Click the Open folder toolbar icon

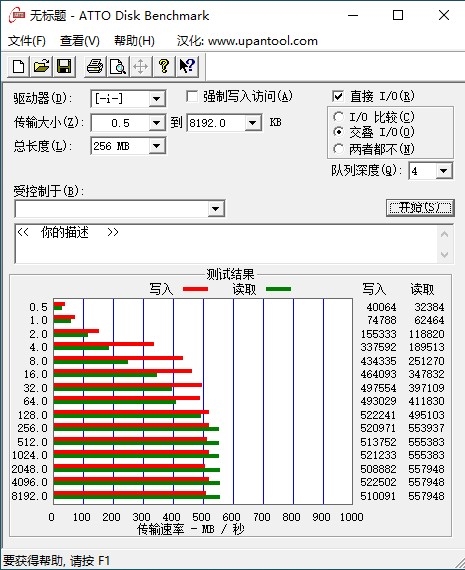pyautogui.click(x=41, y=67)
